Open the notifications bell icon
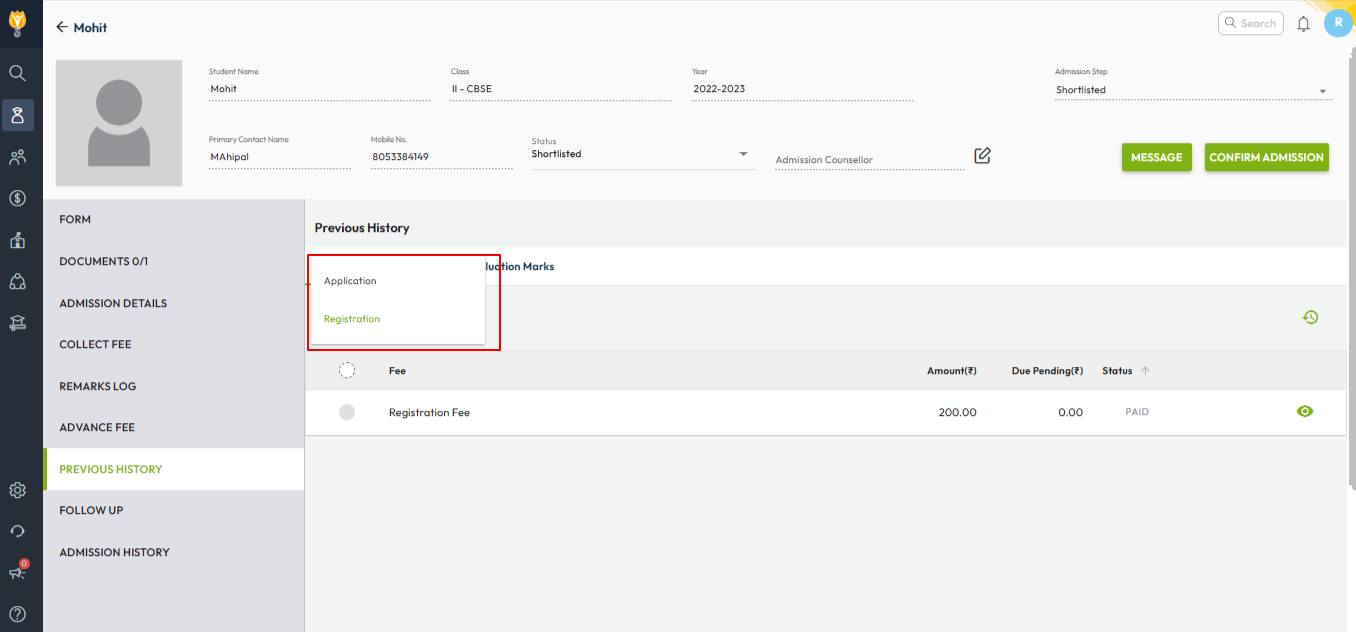Screen dimensions: 1356x632 point(1303,24)
